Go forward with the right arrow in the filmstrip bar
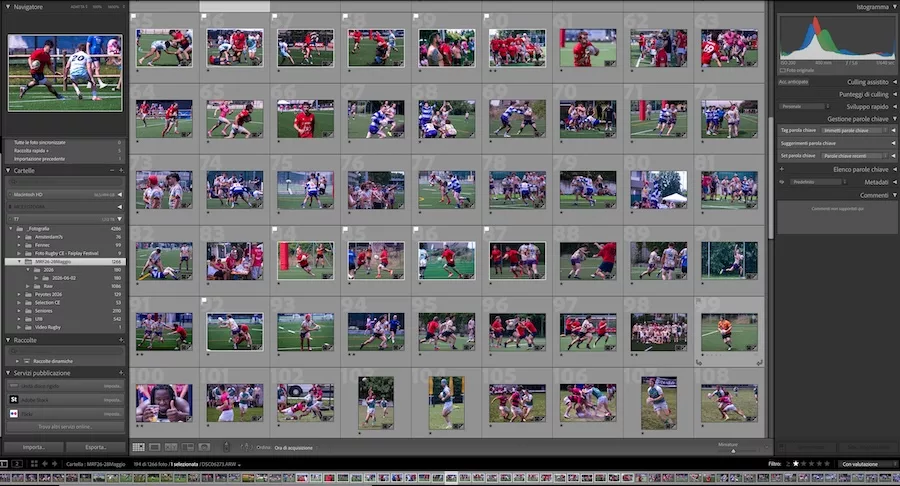900x486 pixels. (55, 464)
